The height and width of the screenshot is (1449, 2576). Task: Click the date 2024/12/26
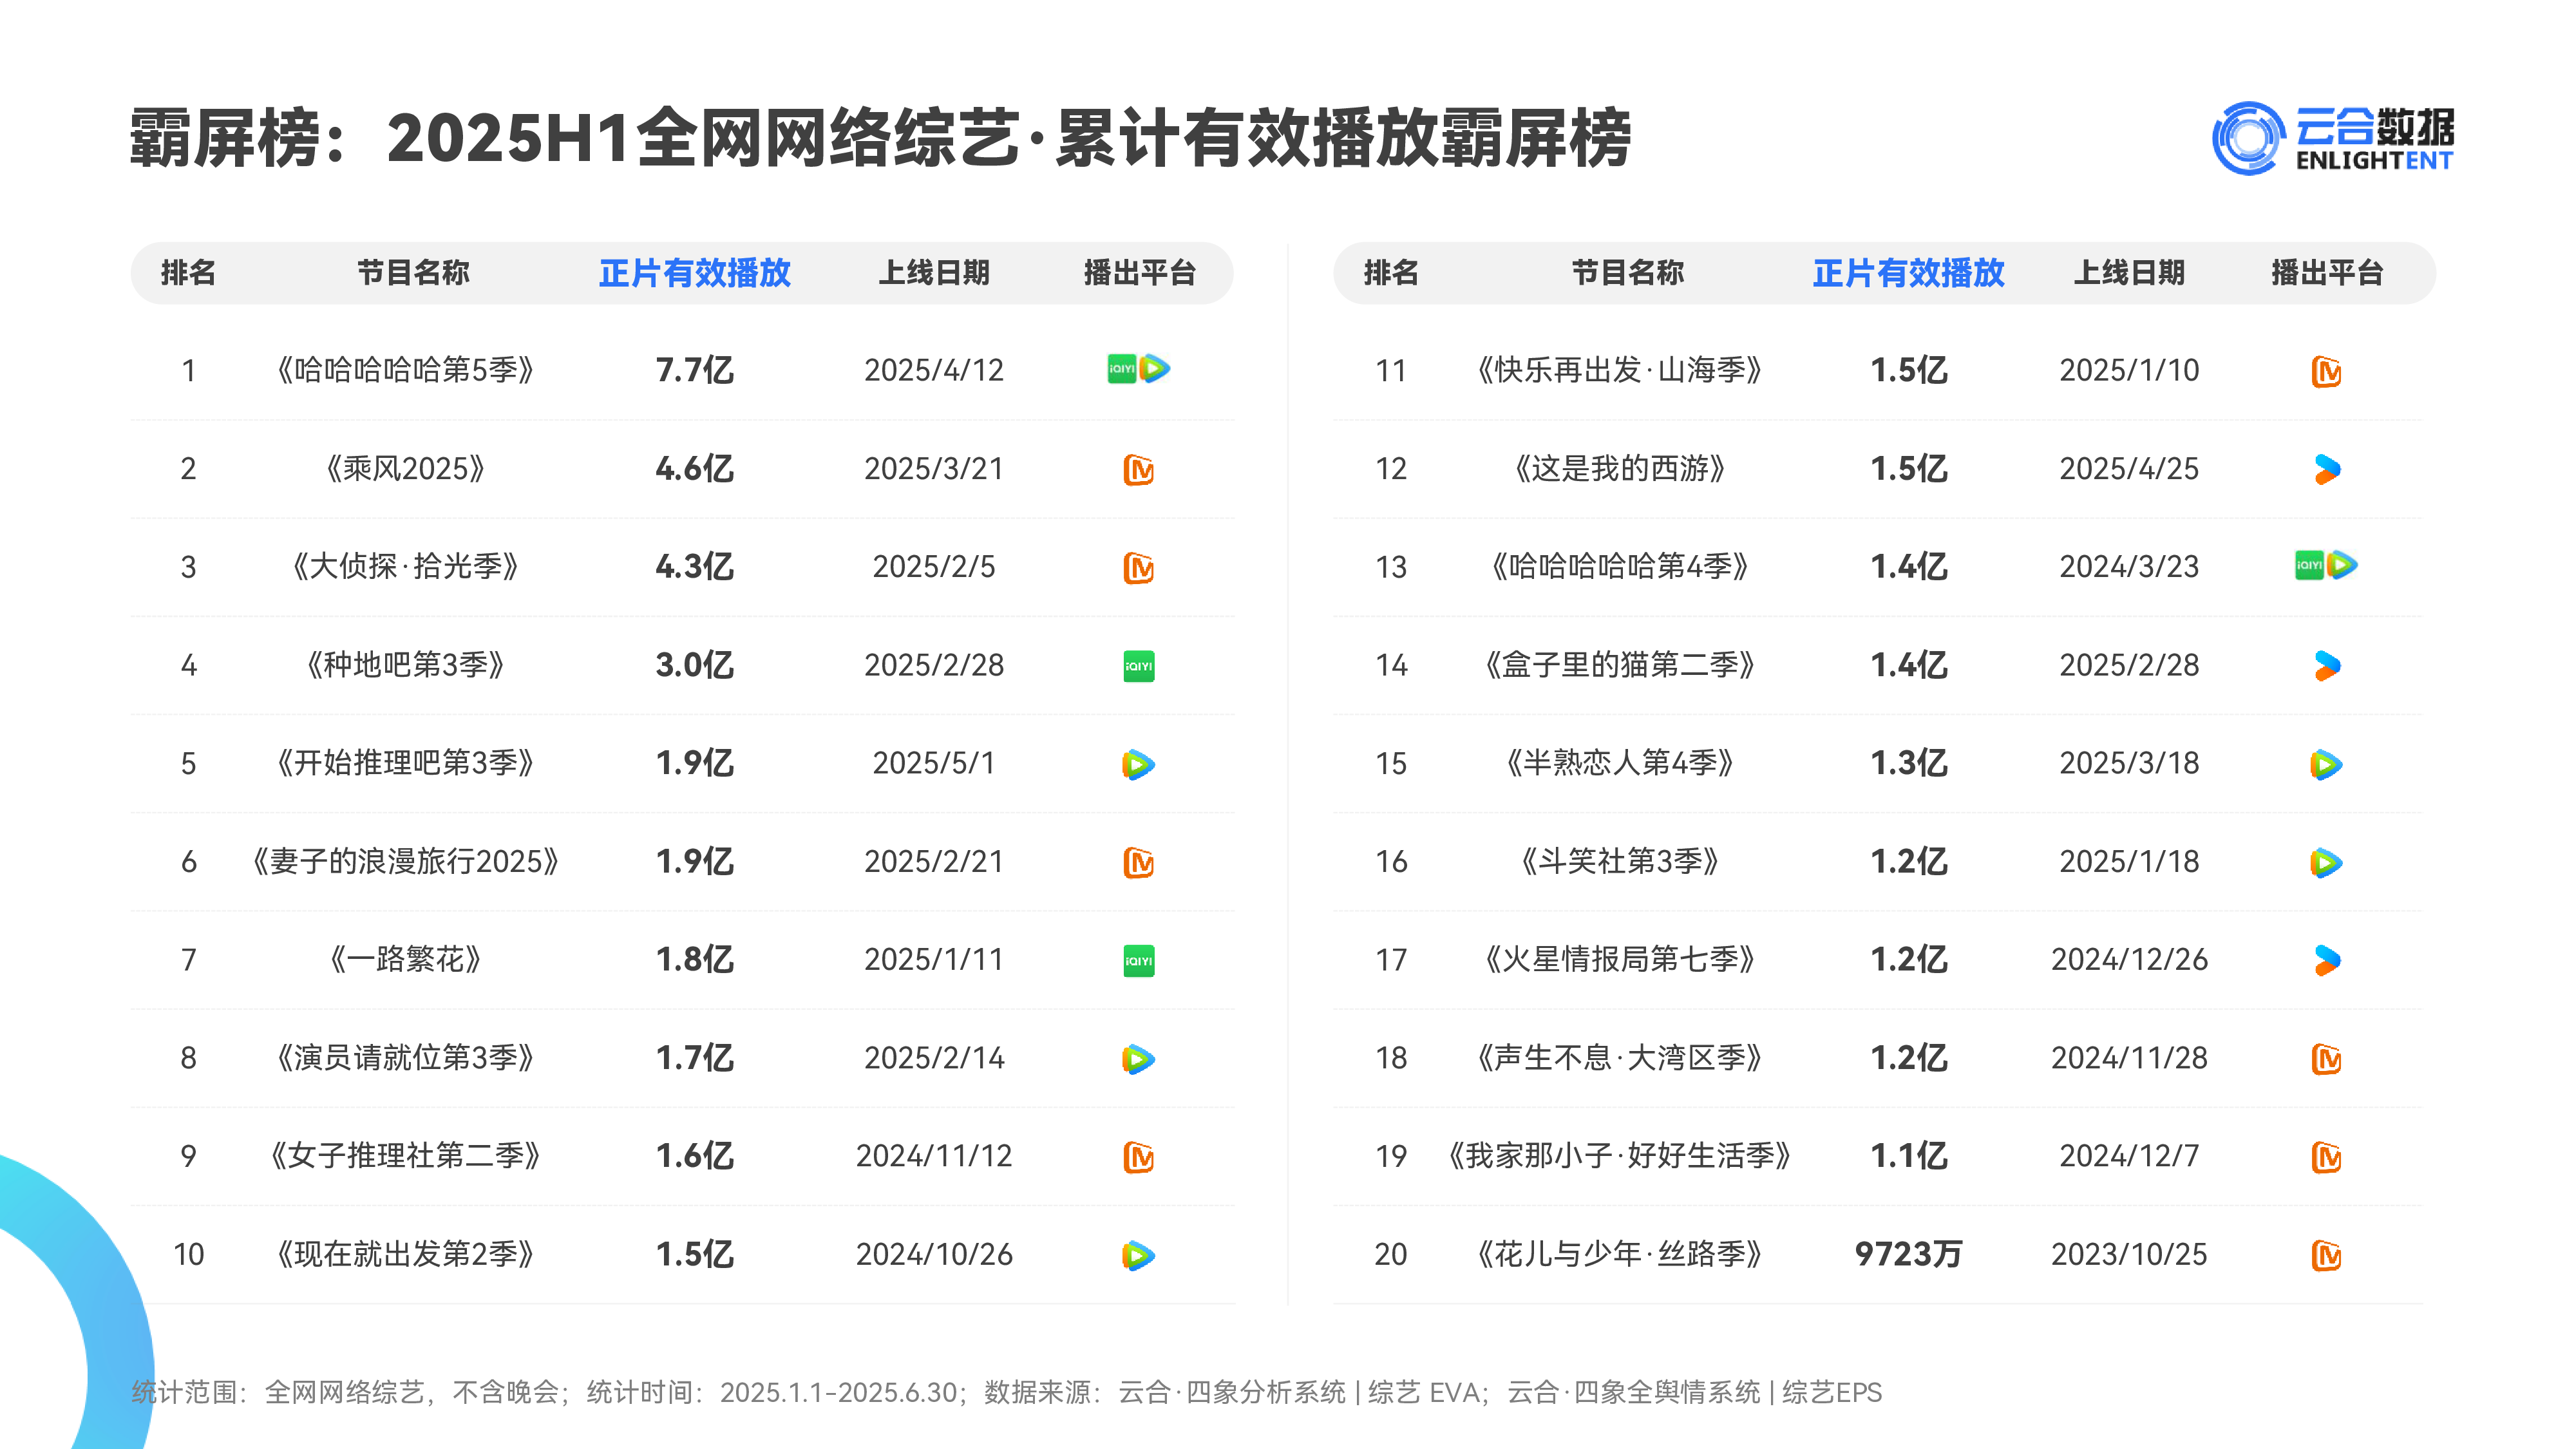(2129, 959)
